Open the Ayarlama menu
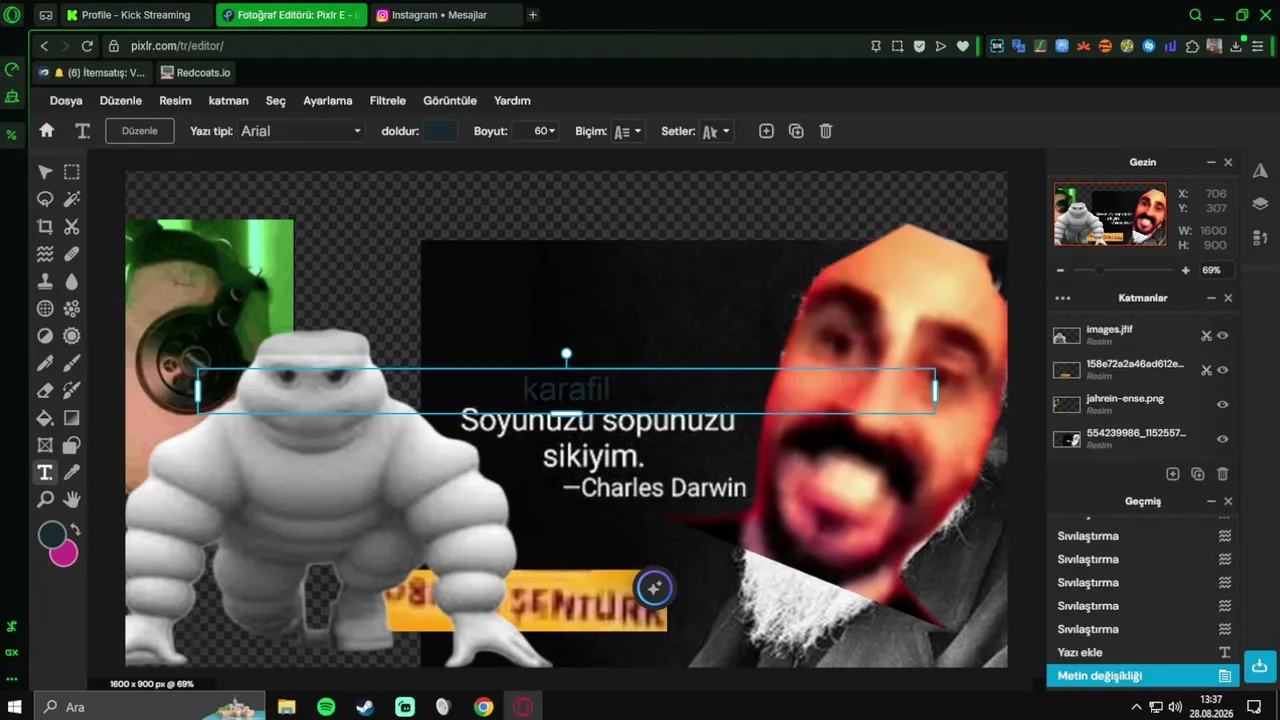This screenshot has height=720, width=1280. coord(328,101)
